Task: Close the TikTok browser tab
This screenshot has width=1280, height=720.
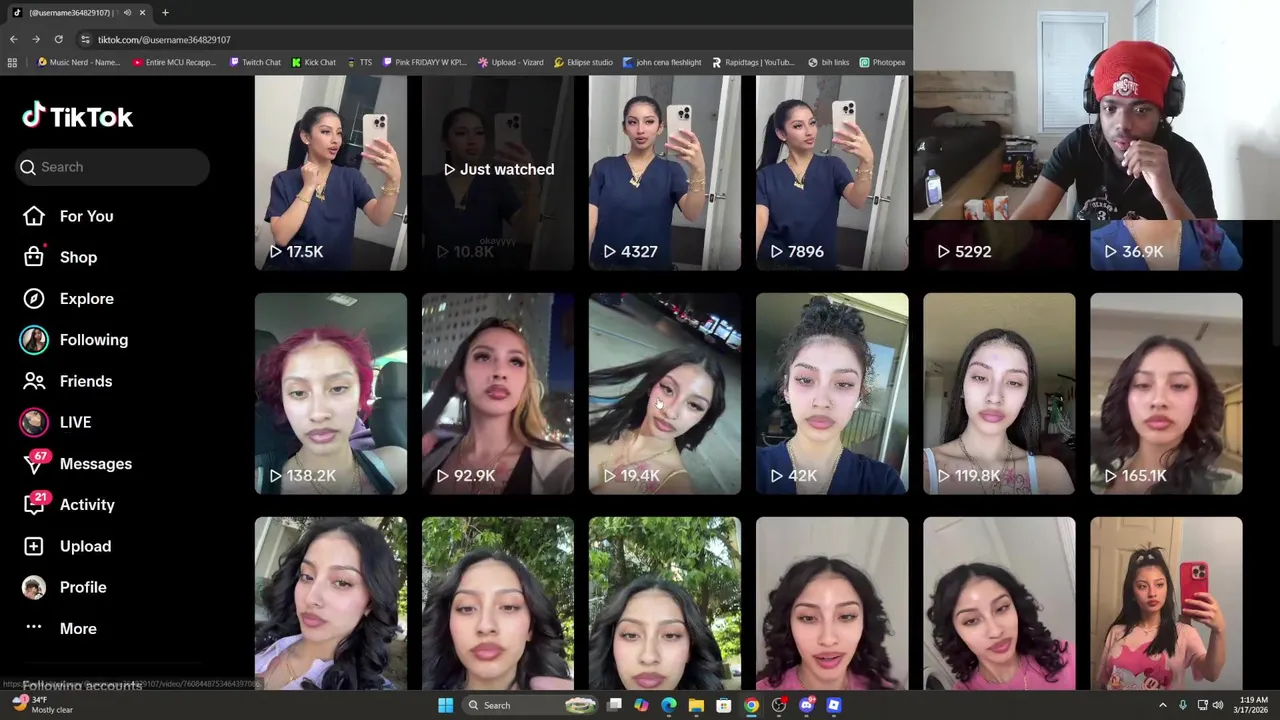Action: click(142, 13)
